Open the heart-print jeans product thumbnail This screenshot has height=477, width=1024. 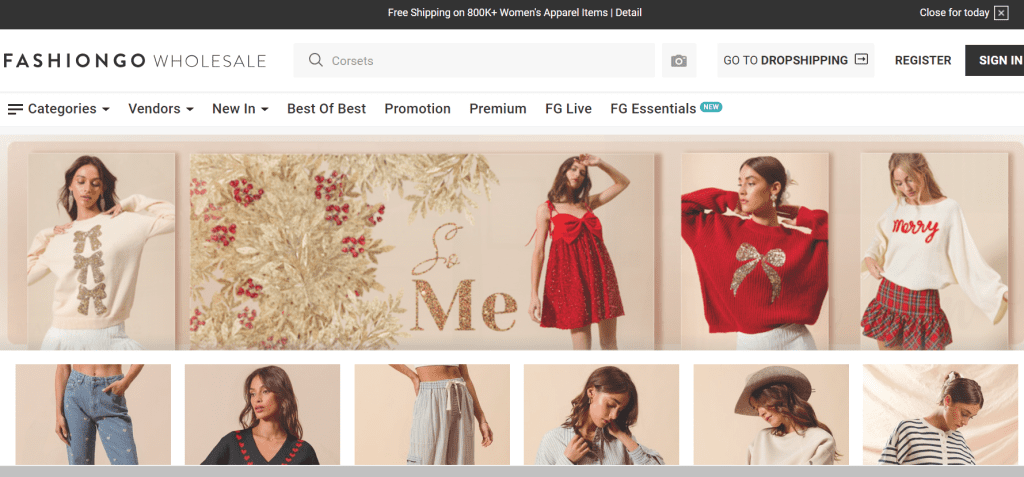[93, 414]
